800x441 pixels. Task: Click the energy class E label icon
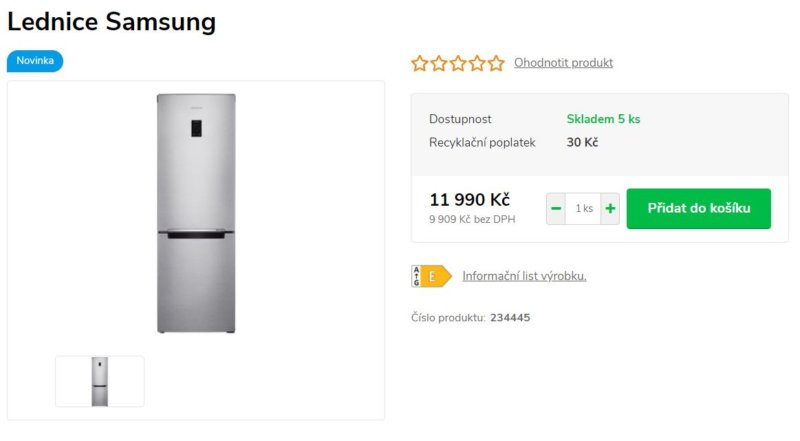tap(431, 276)
